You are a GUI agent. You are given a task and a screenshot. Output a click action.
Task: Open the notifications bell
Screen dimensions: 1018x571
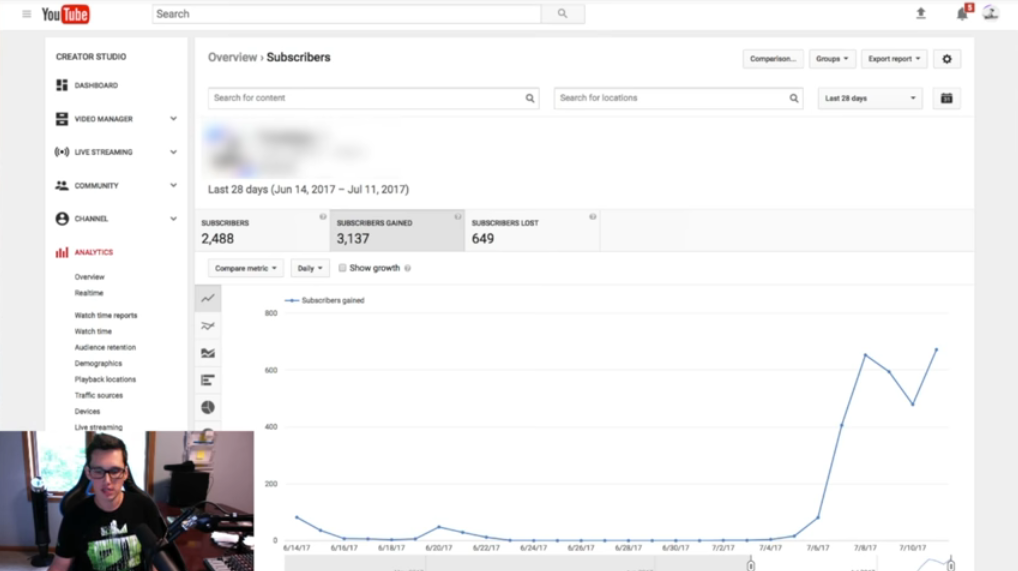(962, 14)
